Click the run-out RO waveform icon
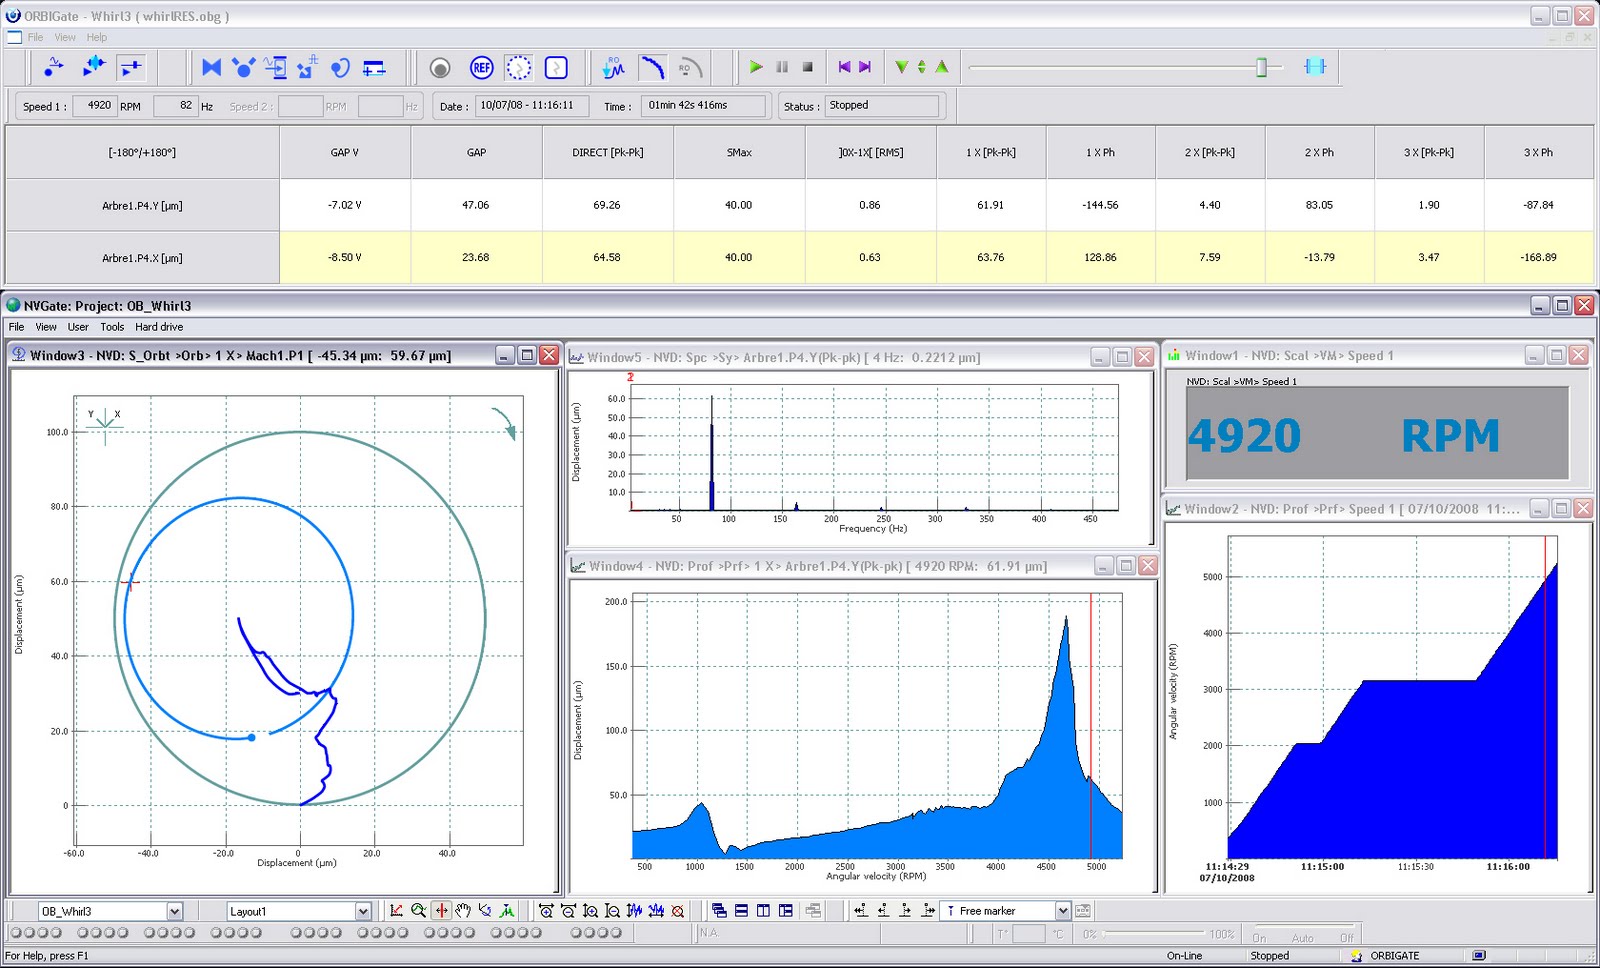 614,67
